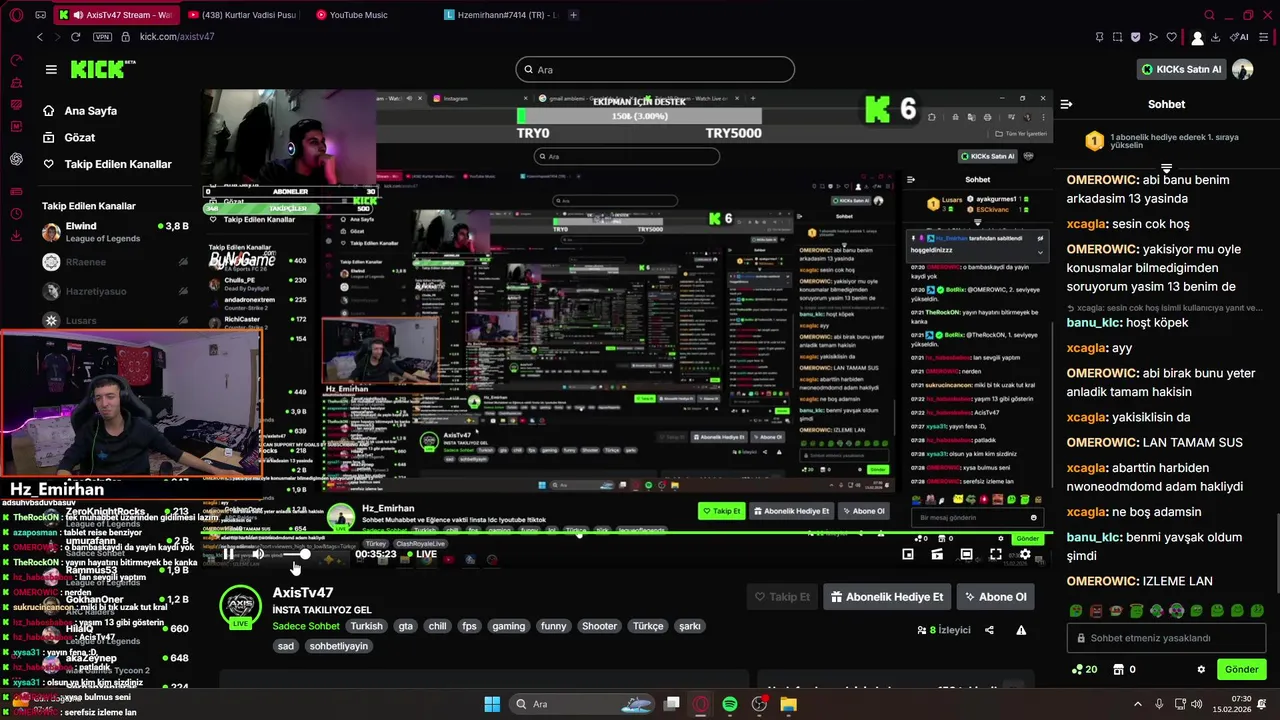Select the Shooter tag
The width and height of the screenshot is (1280, 720).
599,626
